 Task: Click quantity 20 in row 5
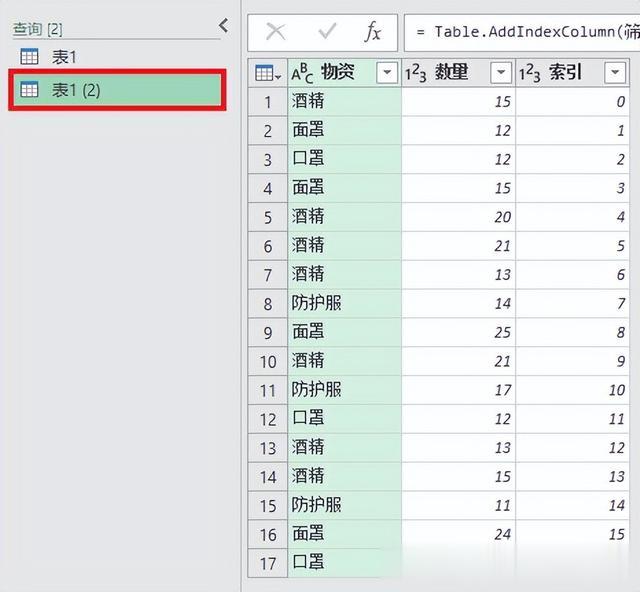[x=459, y=217]
